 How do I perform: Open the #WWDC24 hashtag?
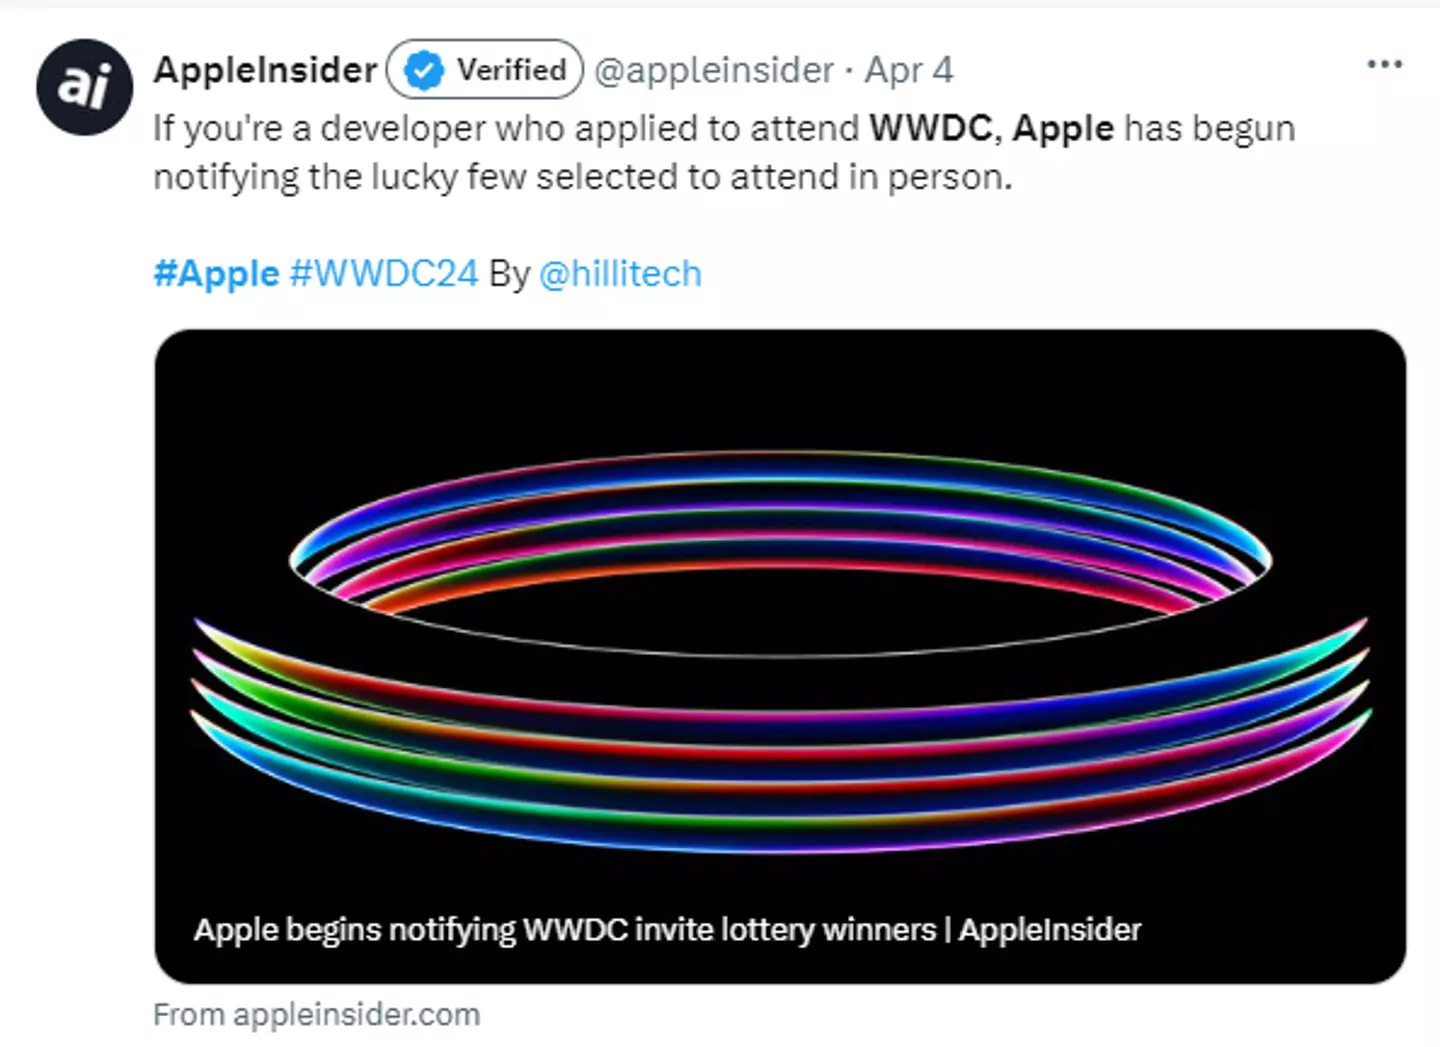click(x=384, y=273)
